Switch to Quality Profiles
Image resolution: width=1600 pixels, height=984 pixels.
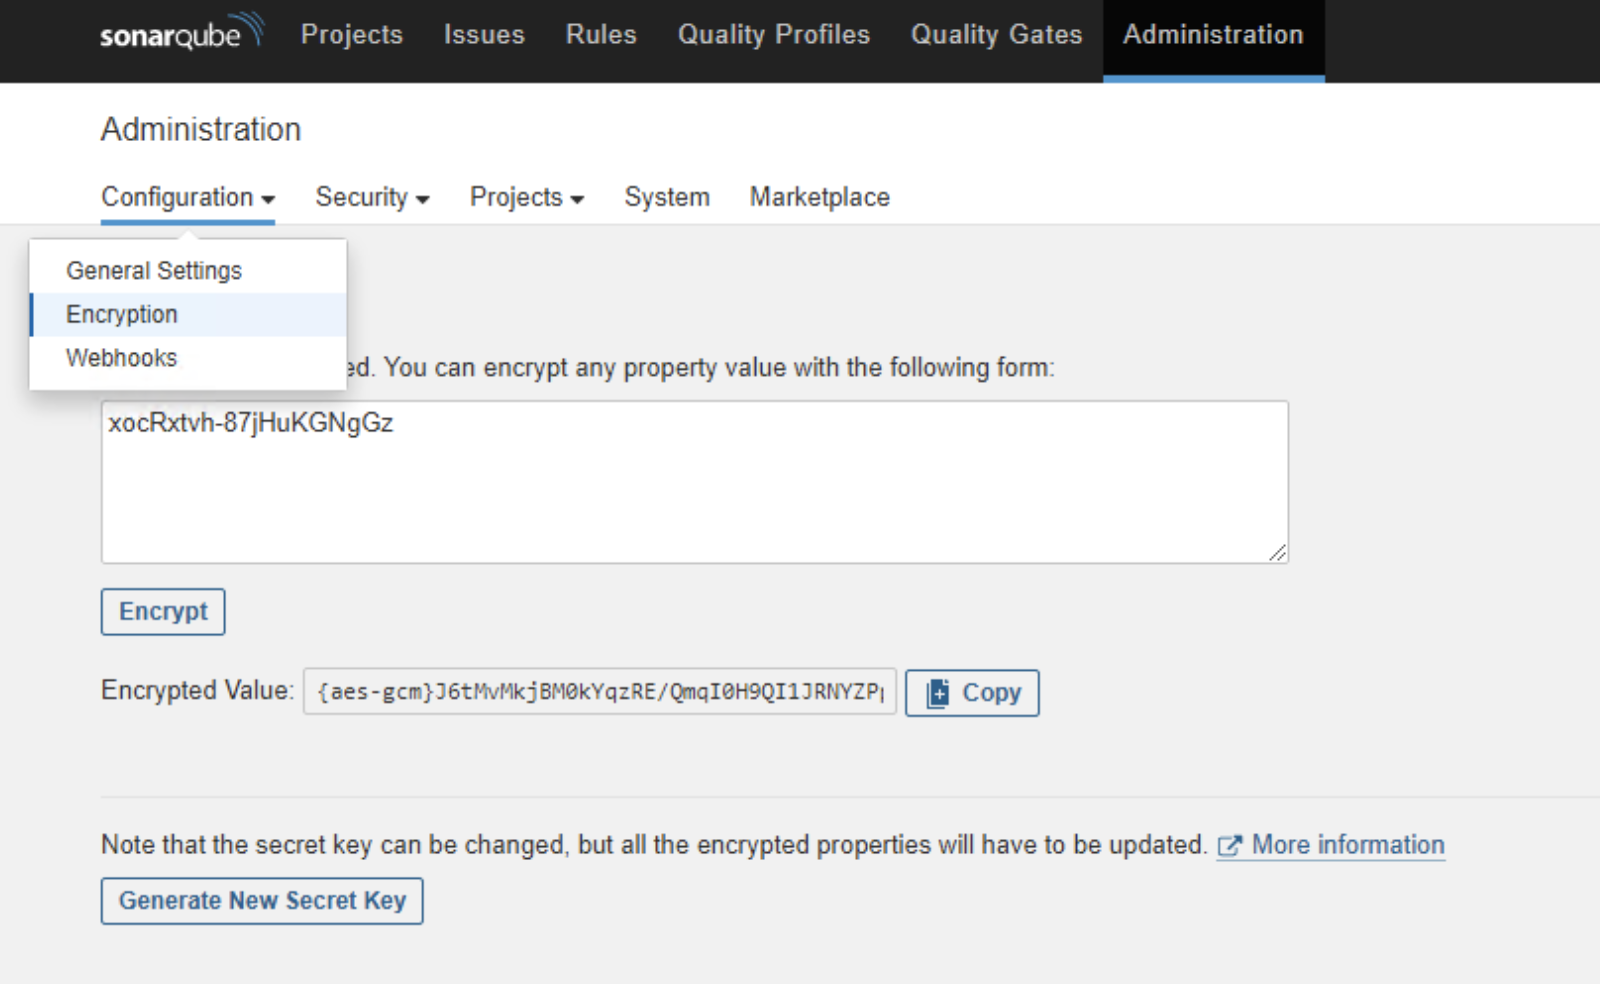[x=774, y=34]
